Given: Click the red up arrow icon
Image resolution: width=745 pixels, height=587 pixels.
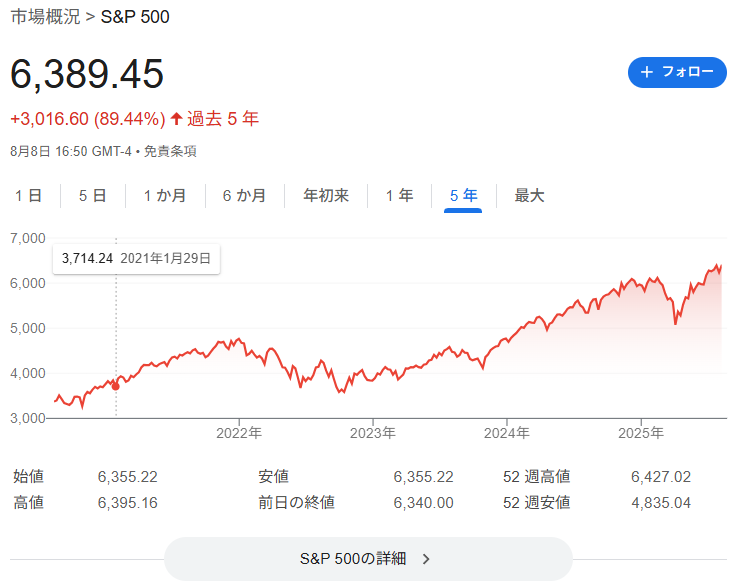Looking at the screenshot, I should (x=176, y=118).
